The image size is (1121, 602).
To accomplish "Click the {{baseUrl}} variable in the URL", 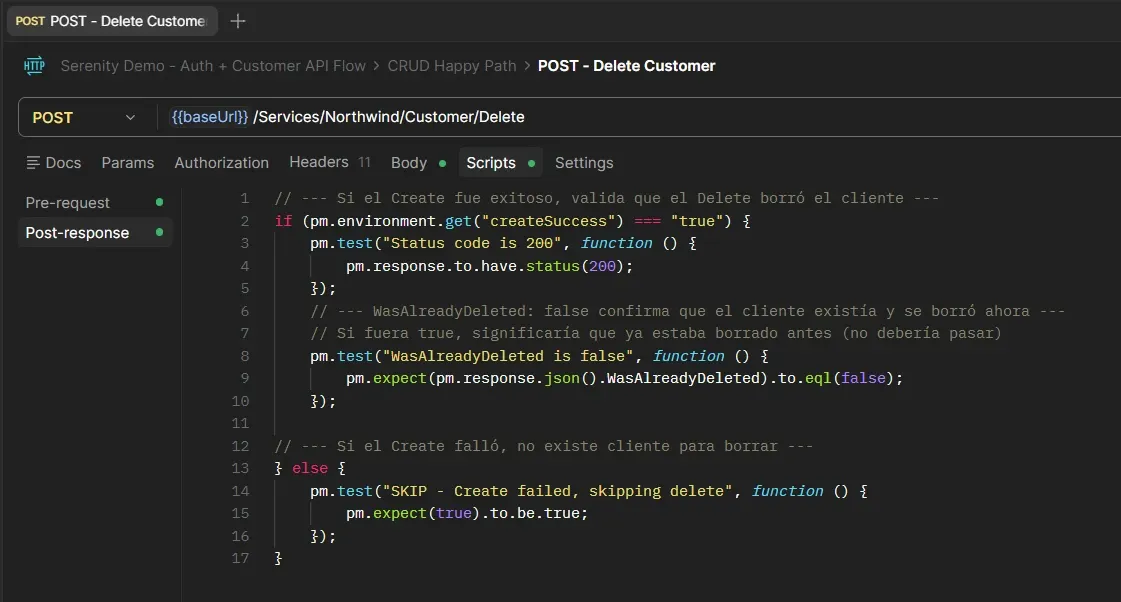I will [209, 116].
